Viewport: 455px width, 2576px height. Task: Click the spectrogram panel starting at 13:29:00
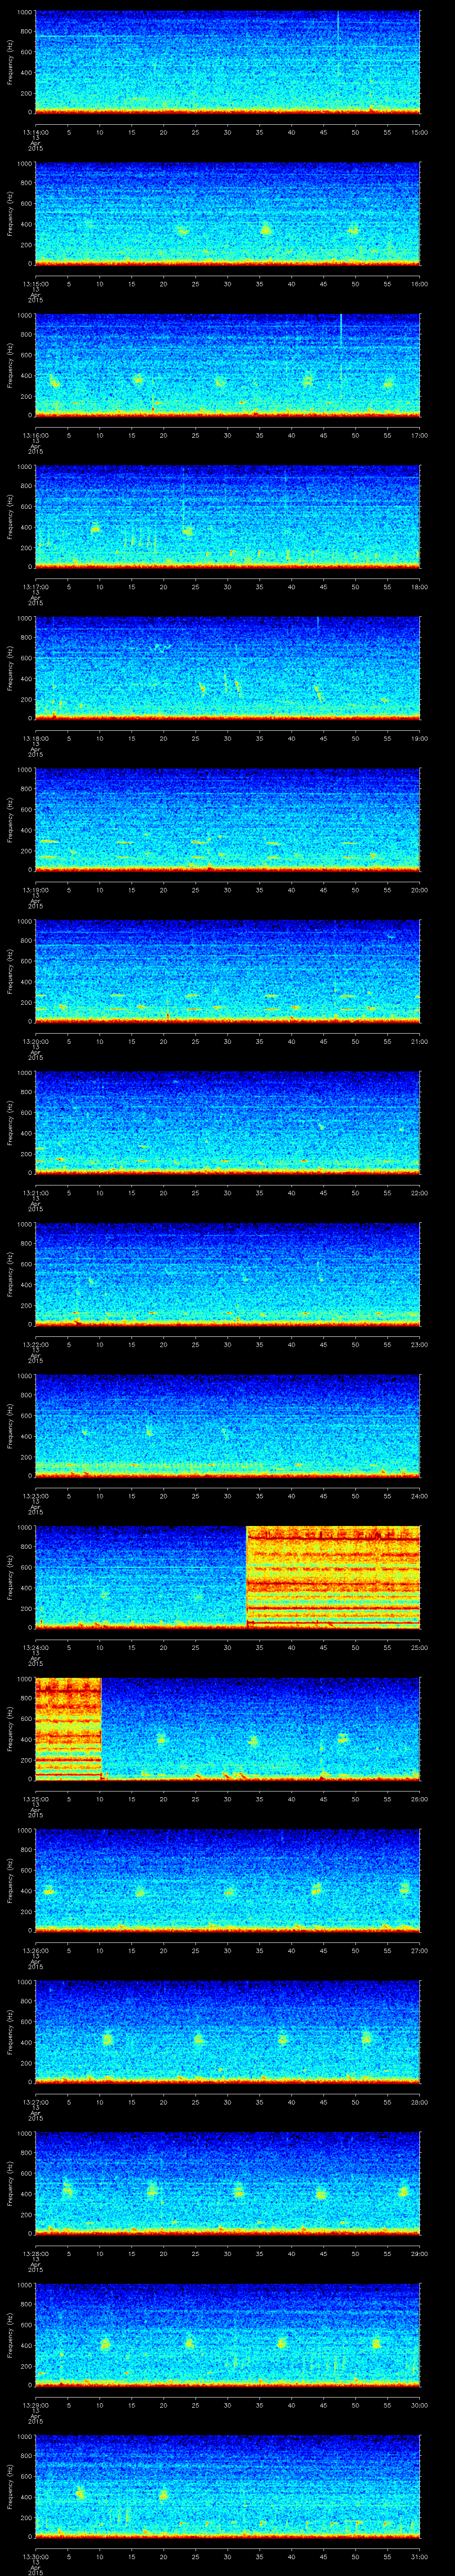tap(228, 2334)
